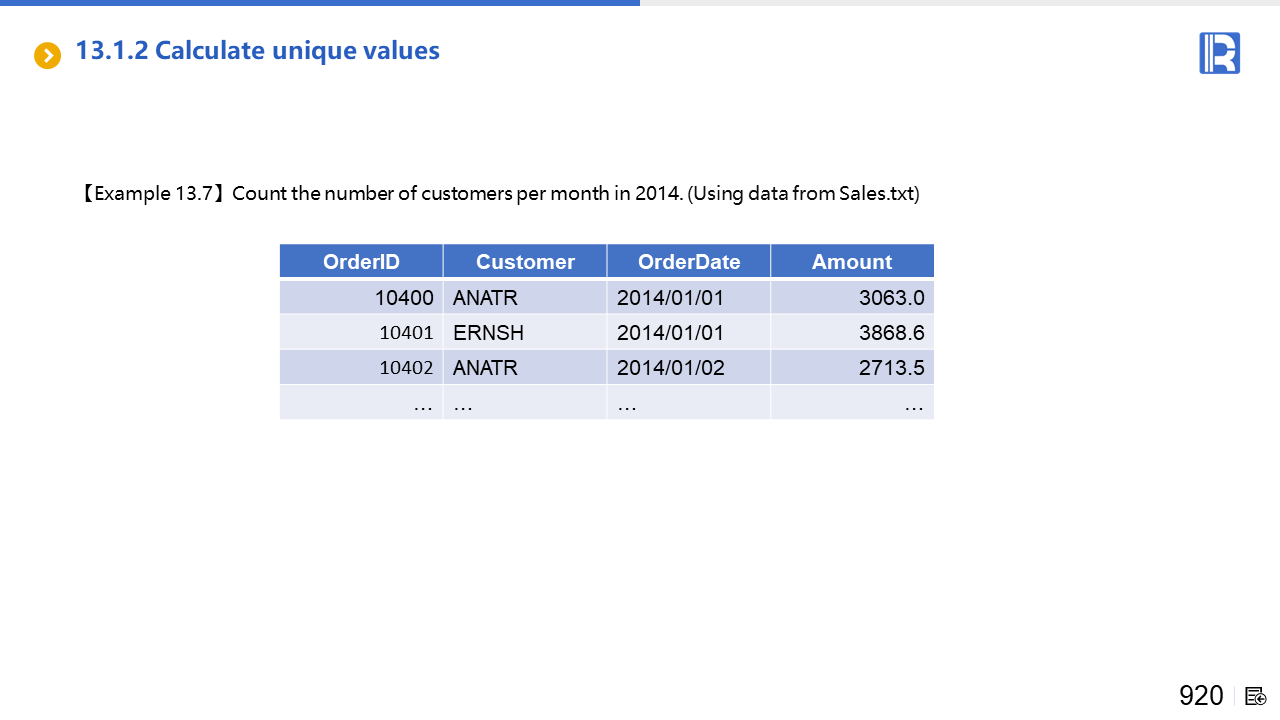Screen dimensions: 1280x720
Task: Click the blue progress bar at top
Action: pyautogui.click(x=320, y=3)
